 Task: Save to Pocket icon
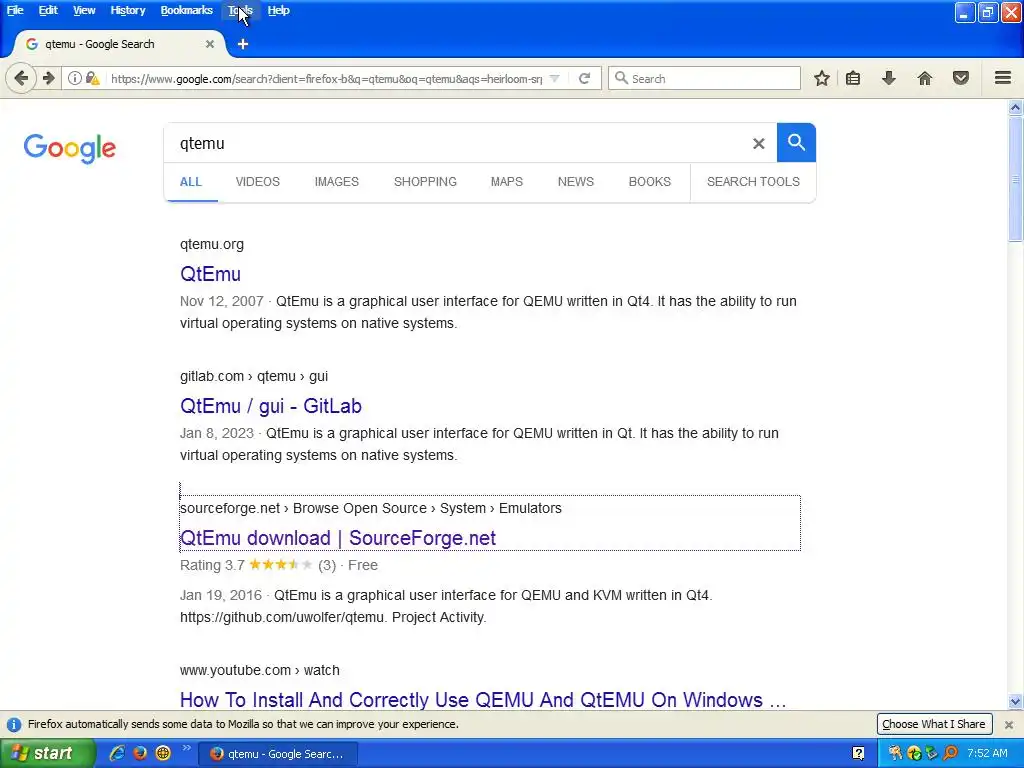961,78
